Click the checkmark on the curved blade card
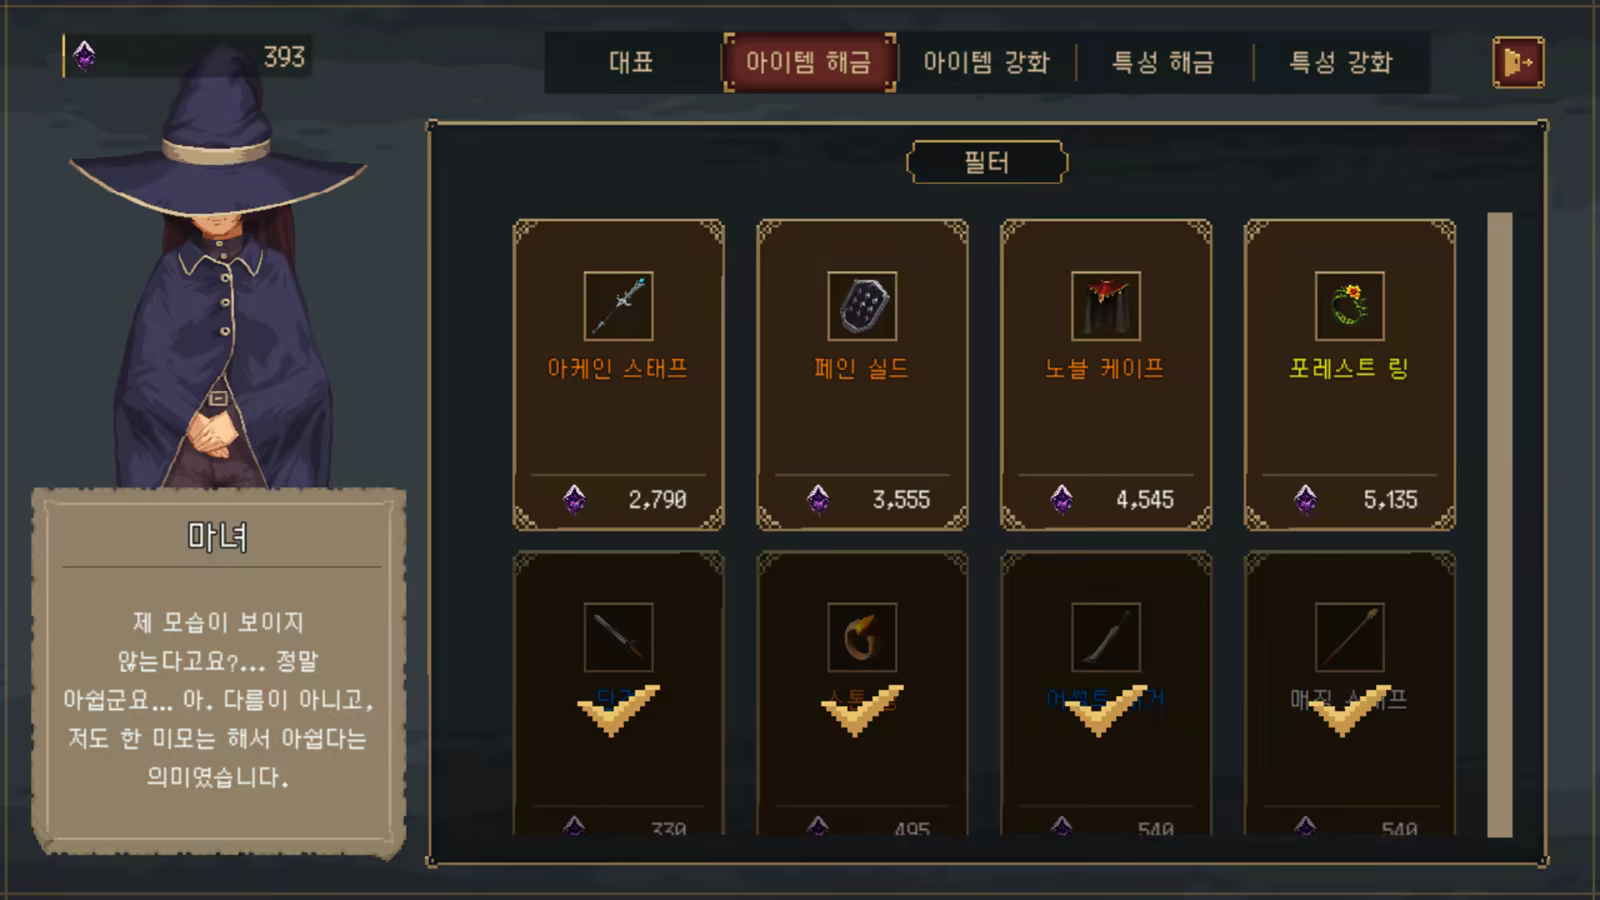 pyautogui.click(x=1105, y=710)
